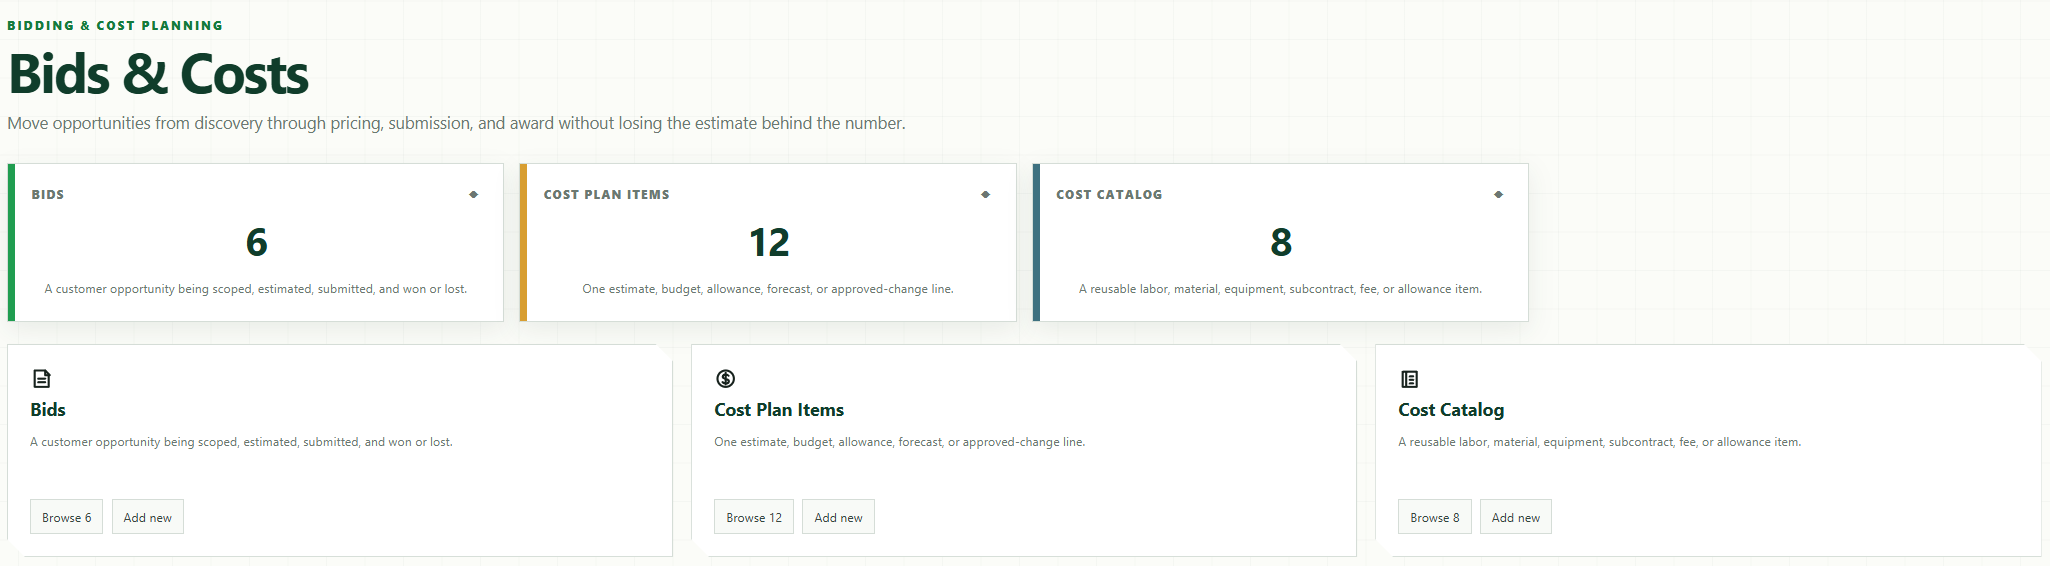Open the Bids stat card showing 6

tap(256, 242)
